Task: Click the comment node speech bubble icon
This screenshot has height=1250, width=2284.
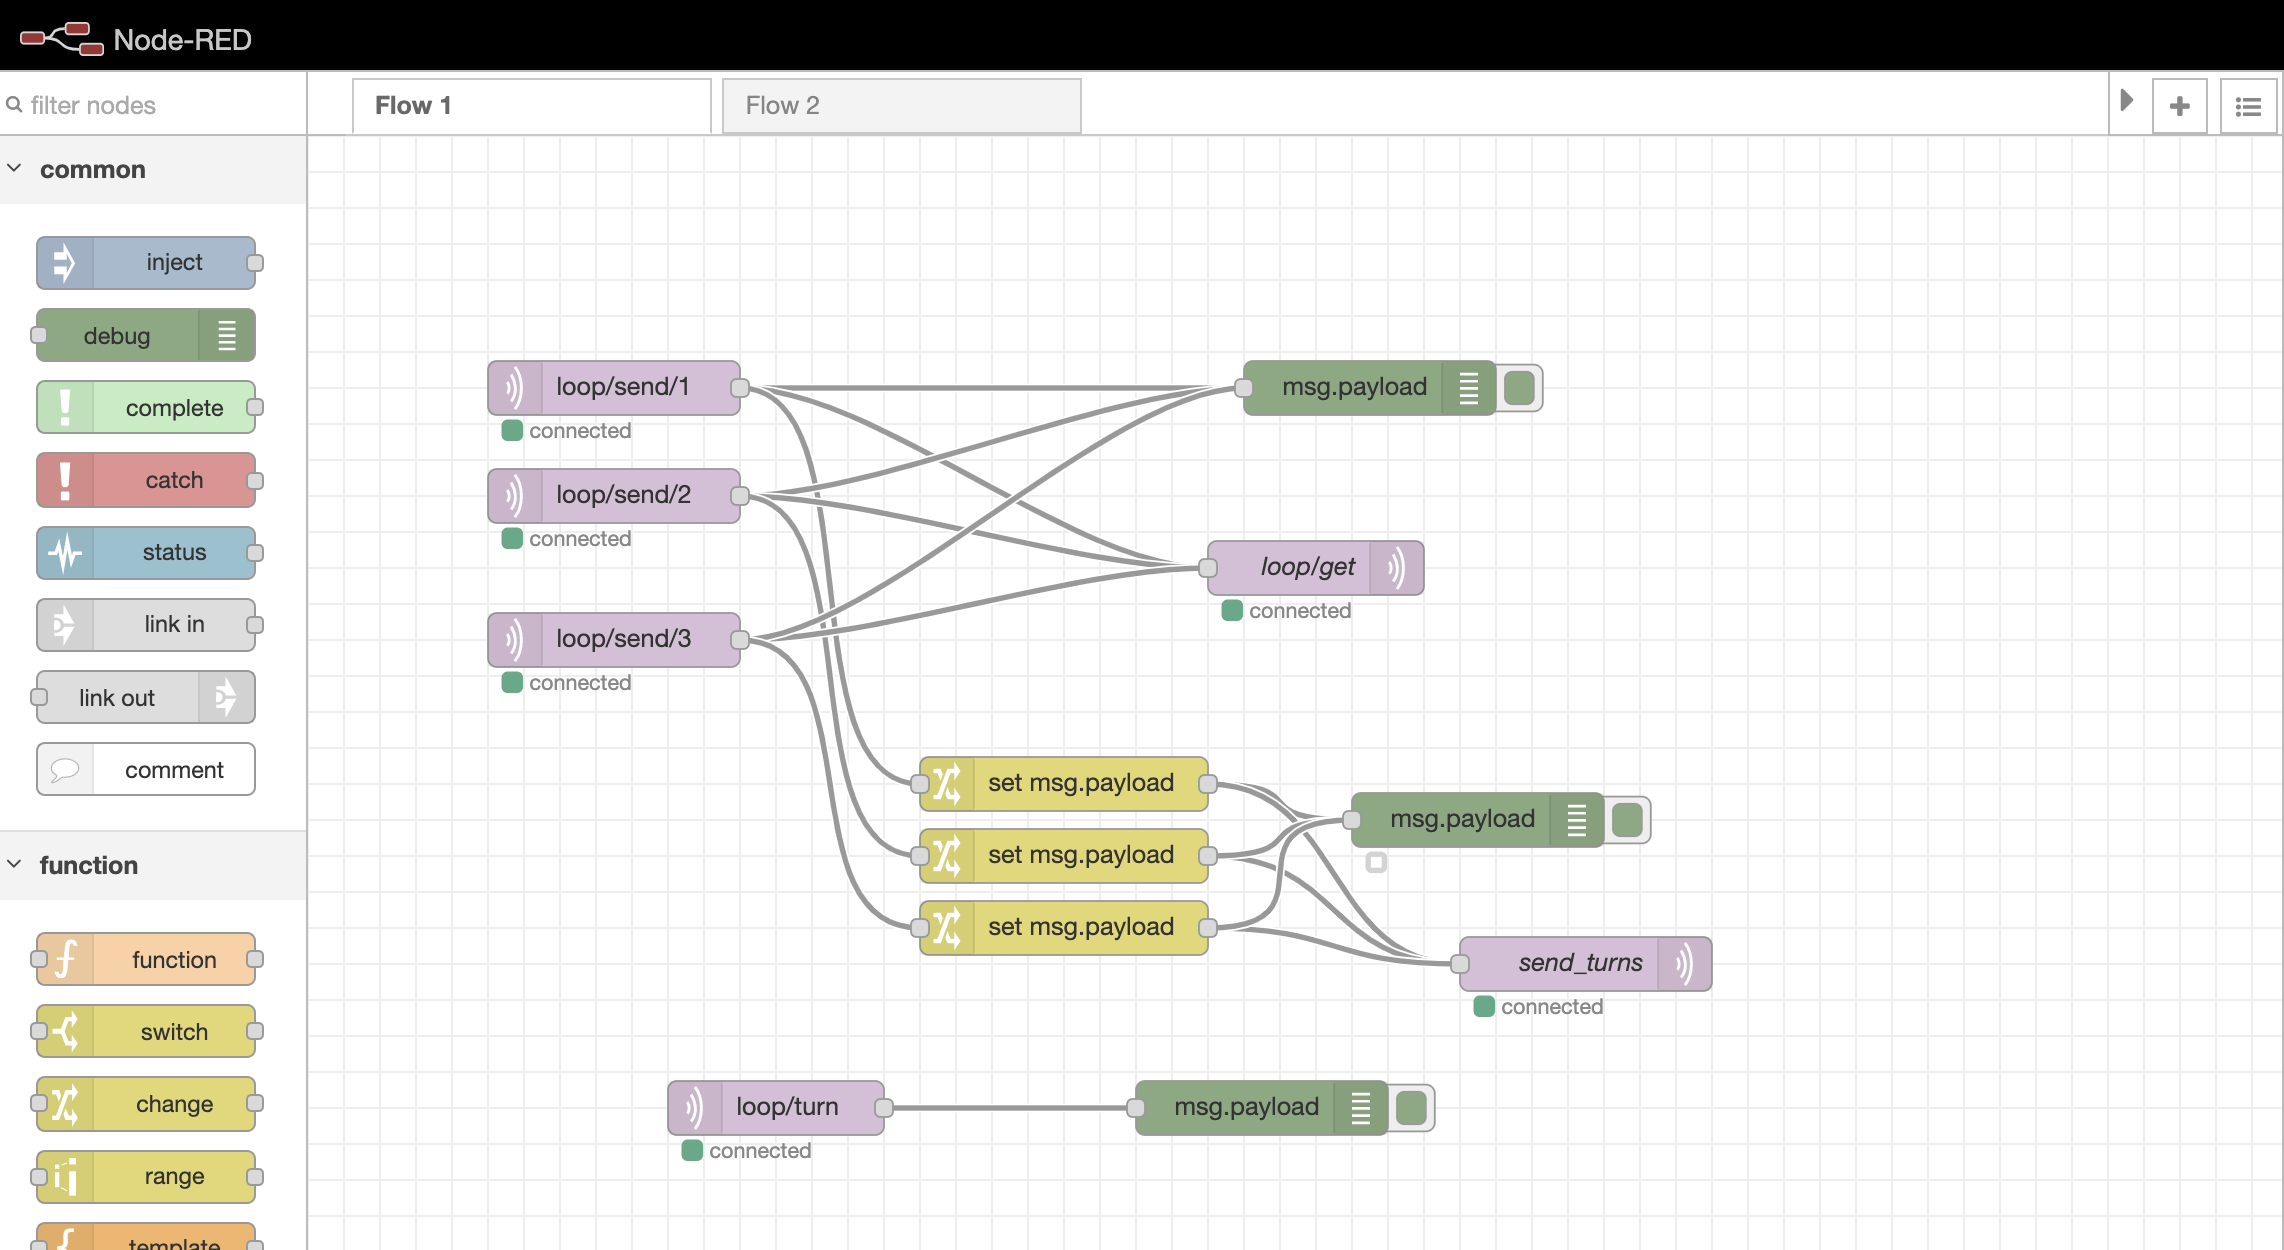Action: [65, 769]
